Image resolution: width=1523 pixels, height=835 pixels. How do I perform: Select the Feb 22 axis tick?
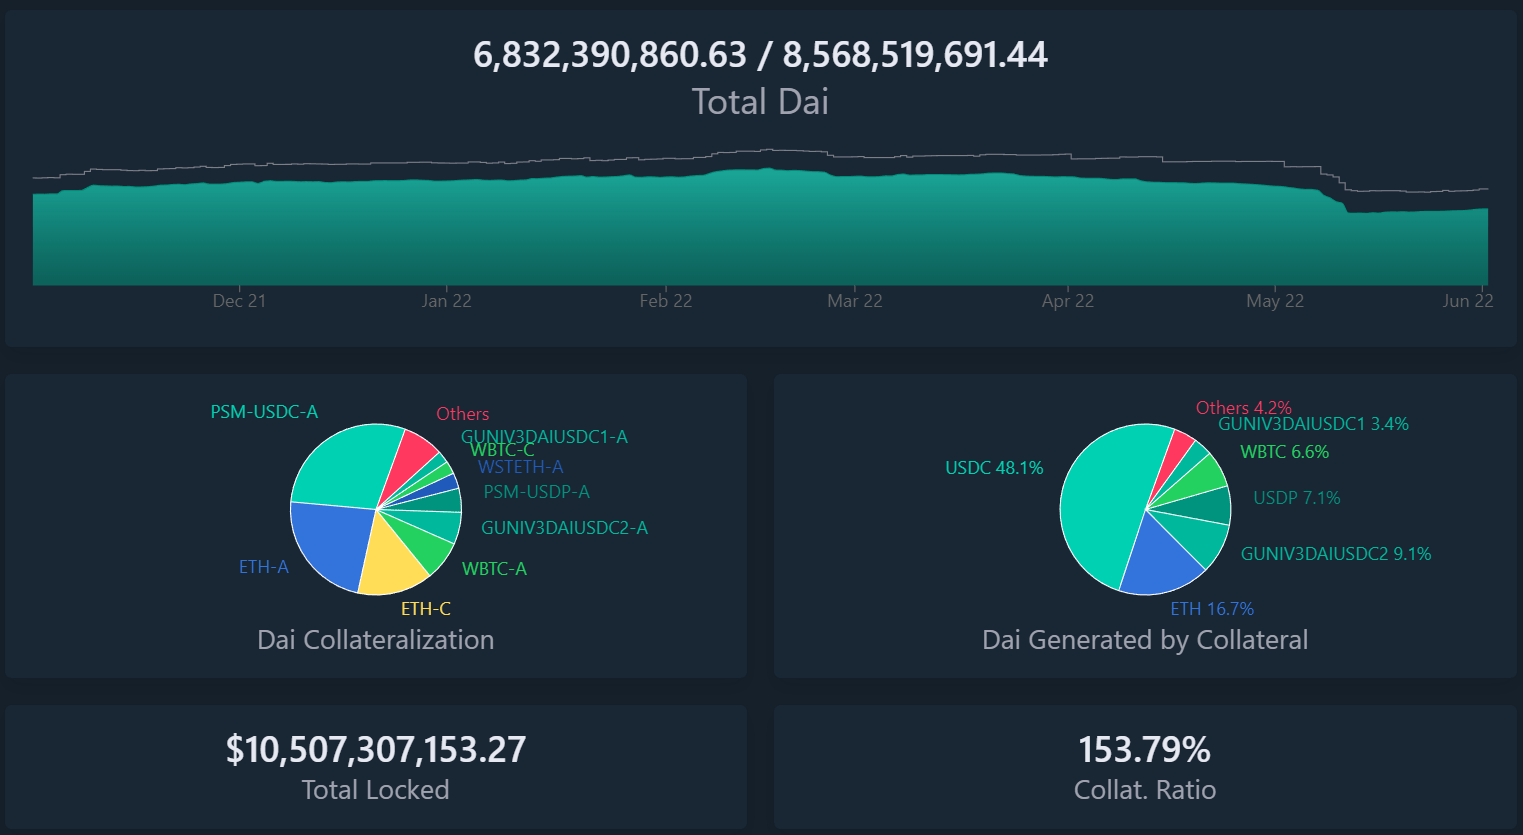[x=666, y=301]
